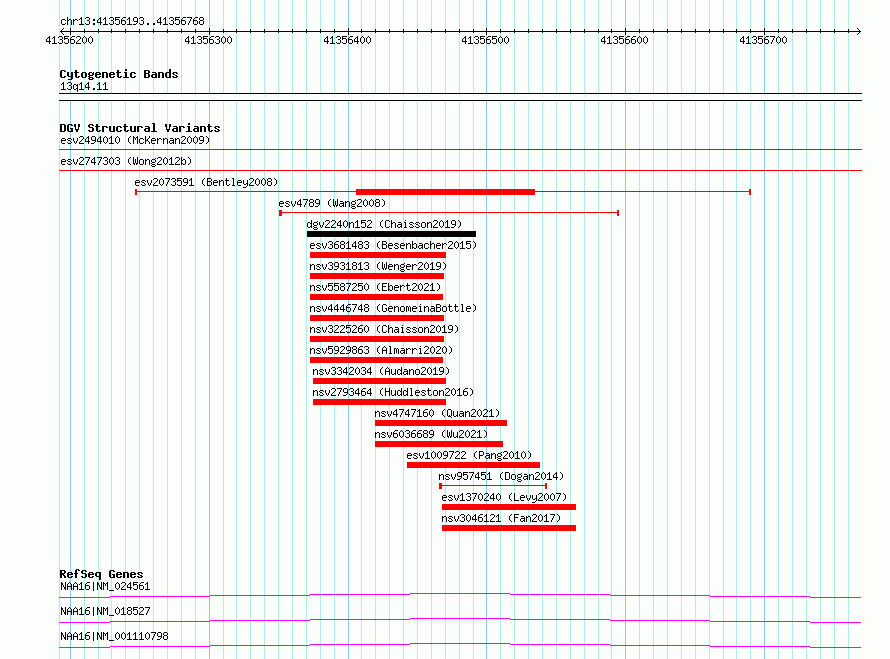Click nsv3931813 (Wenger2019) label

[378, 266]
